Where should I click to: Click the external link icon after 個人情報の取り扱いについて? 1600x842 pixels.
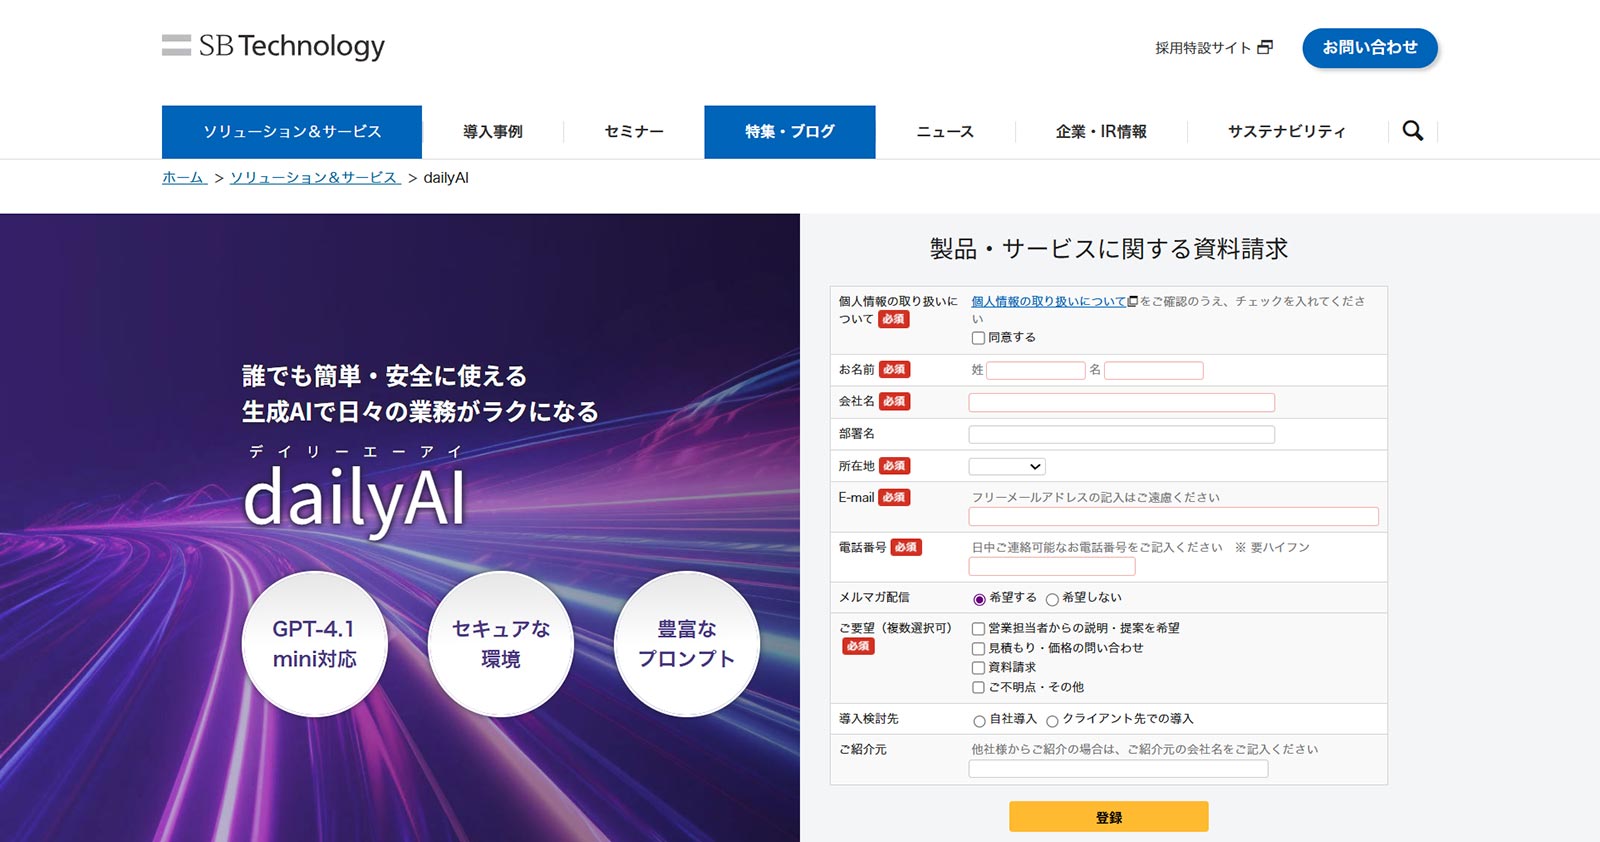point(1132,301)
